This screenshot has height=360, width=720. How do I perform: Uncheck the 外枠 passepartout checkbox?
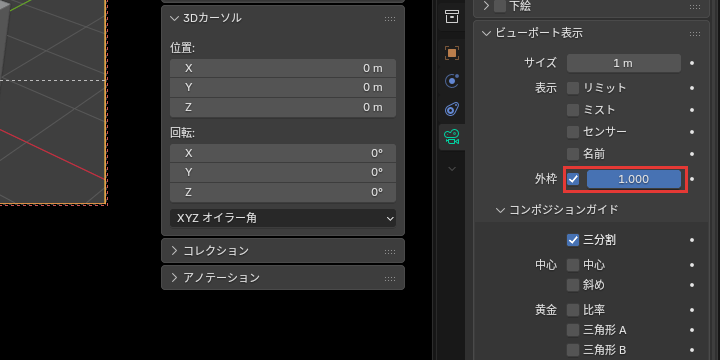click(x=573, y=179)
